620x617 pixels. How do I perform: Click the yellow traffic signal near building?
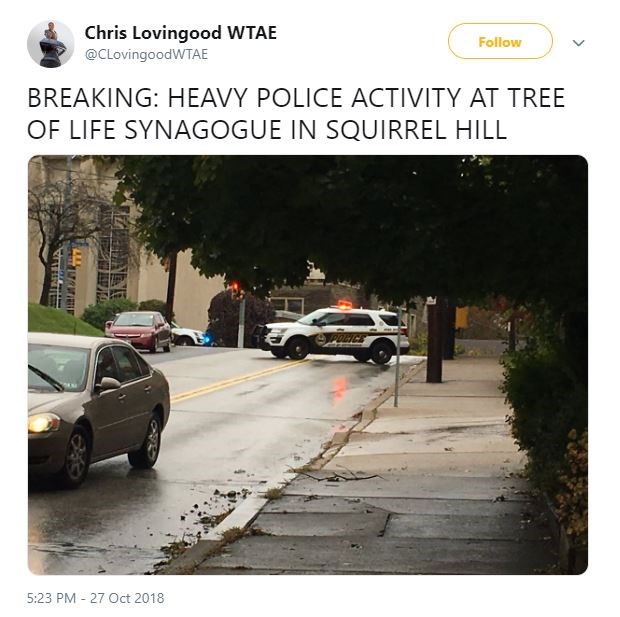[x=76, y=257]
